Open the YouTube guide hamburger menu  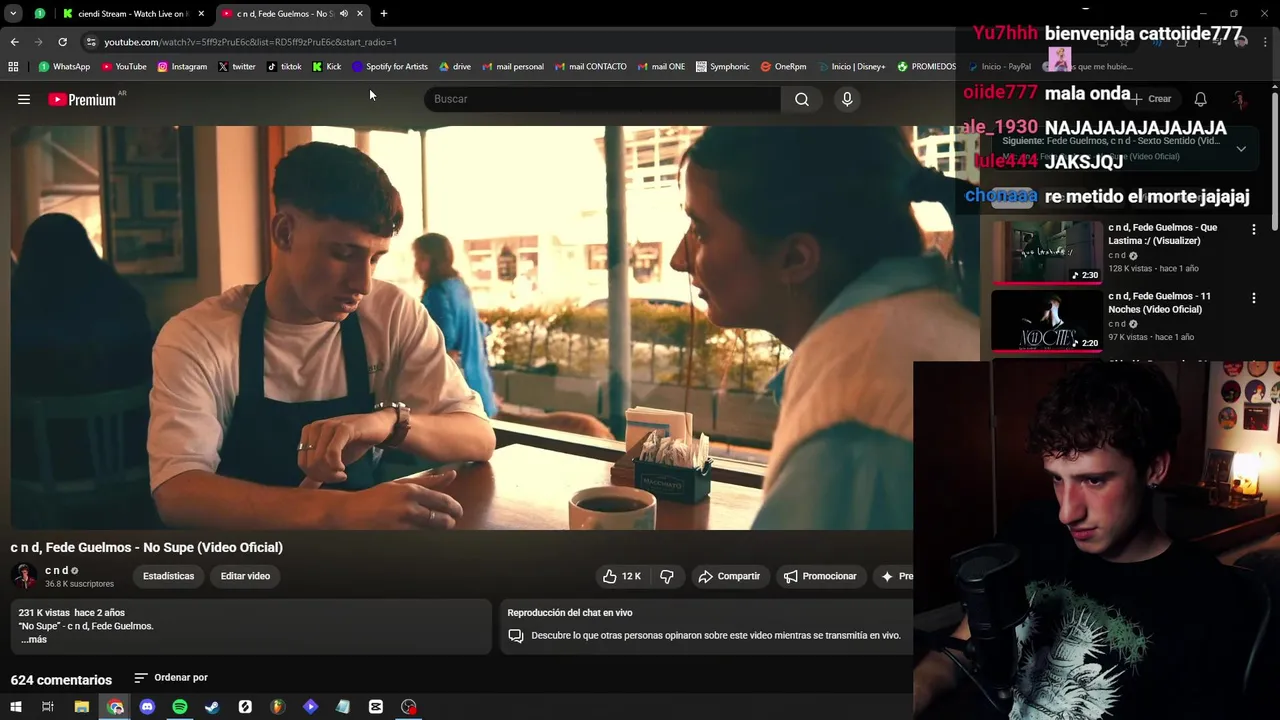pos(24,99)
